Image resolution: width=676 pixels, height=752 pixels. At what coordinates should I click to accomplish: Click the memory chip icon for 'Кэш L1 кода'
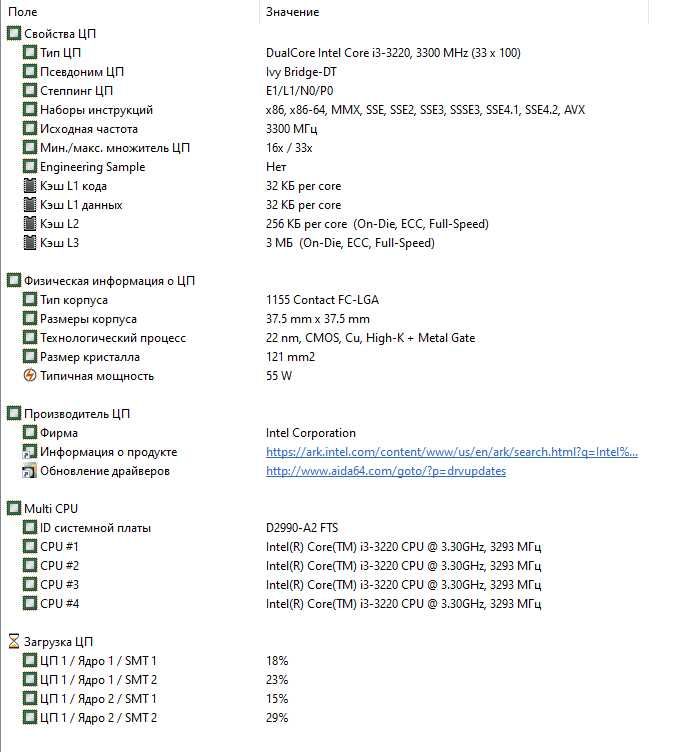click(30, 186)
